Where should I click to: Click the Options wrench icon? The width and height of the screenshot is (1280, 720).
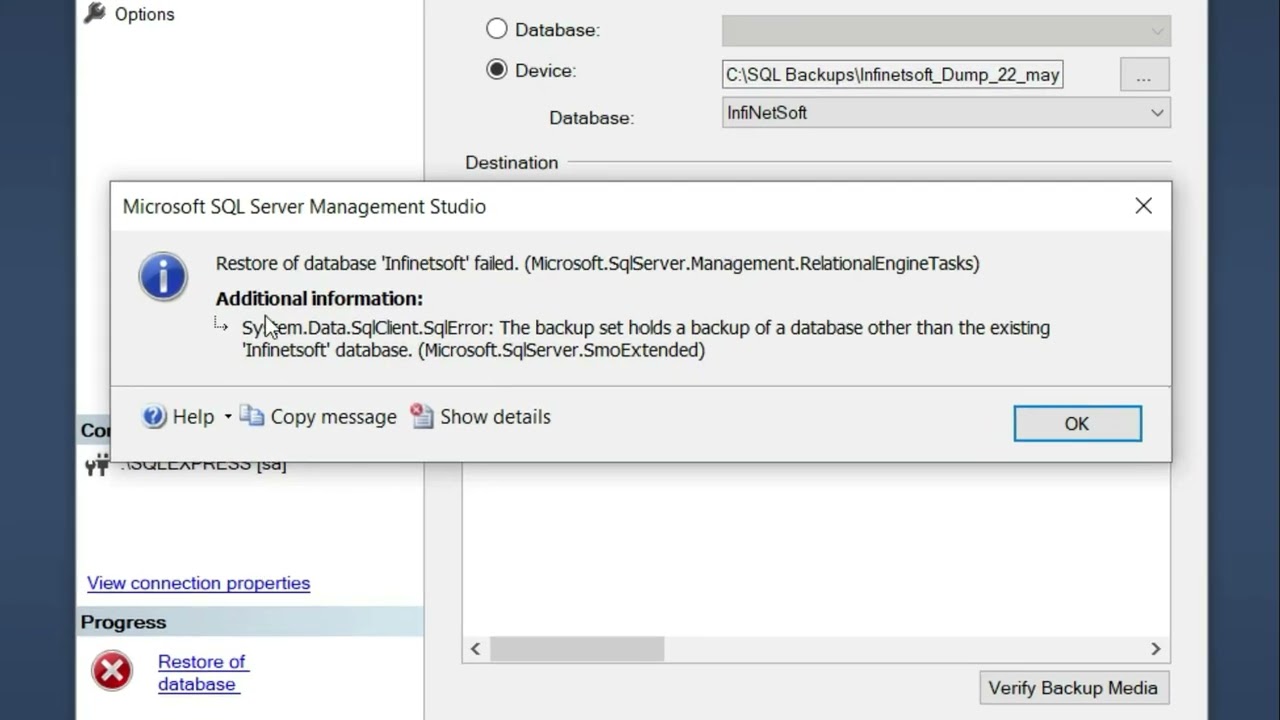(x=95, y=13)
